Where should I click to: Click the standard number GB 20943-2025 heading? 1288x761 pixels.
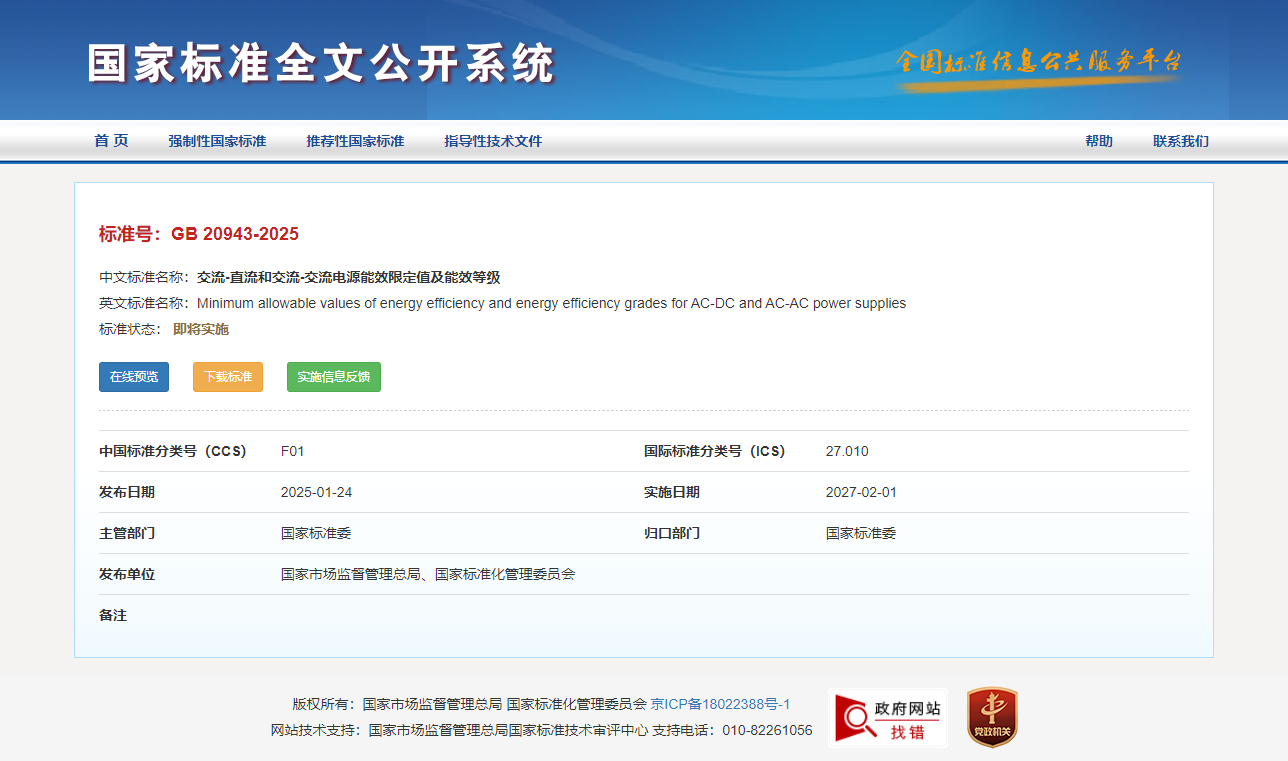coord(199,234)
